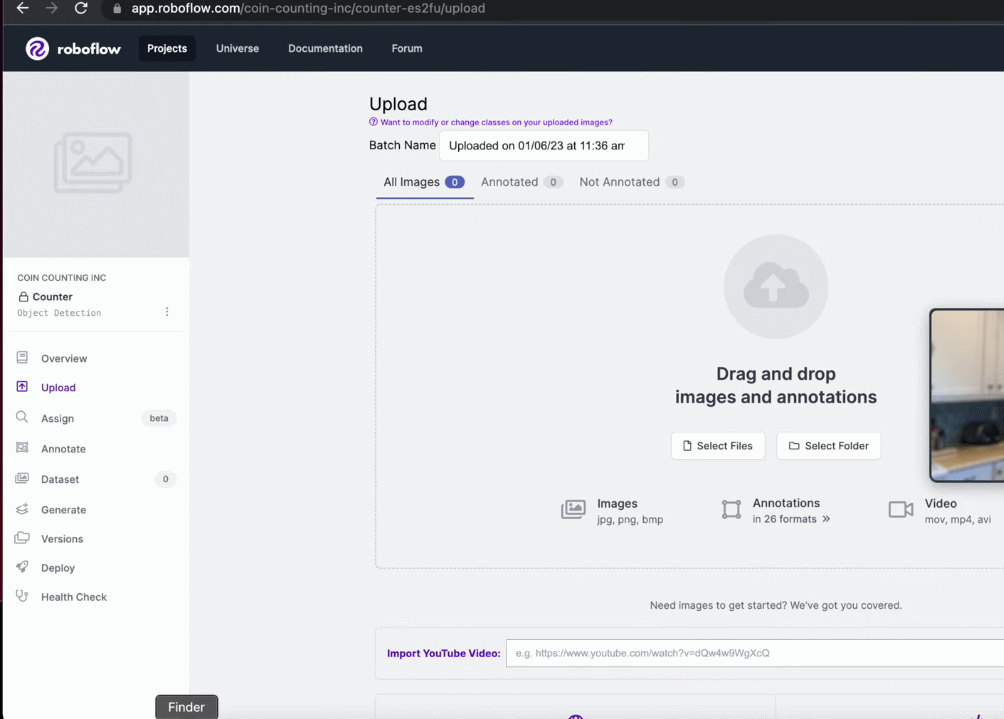Click the Import YouTube Video URL field

coord(755,653)
